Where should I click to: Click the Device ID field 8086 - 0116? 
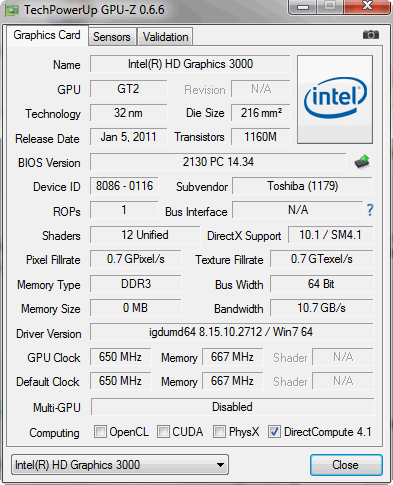(124, 186)
